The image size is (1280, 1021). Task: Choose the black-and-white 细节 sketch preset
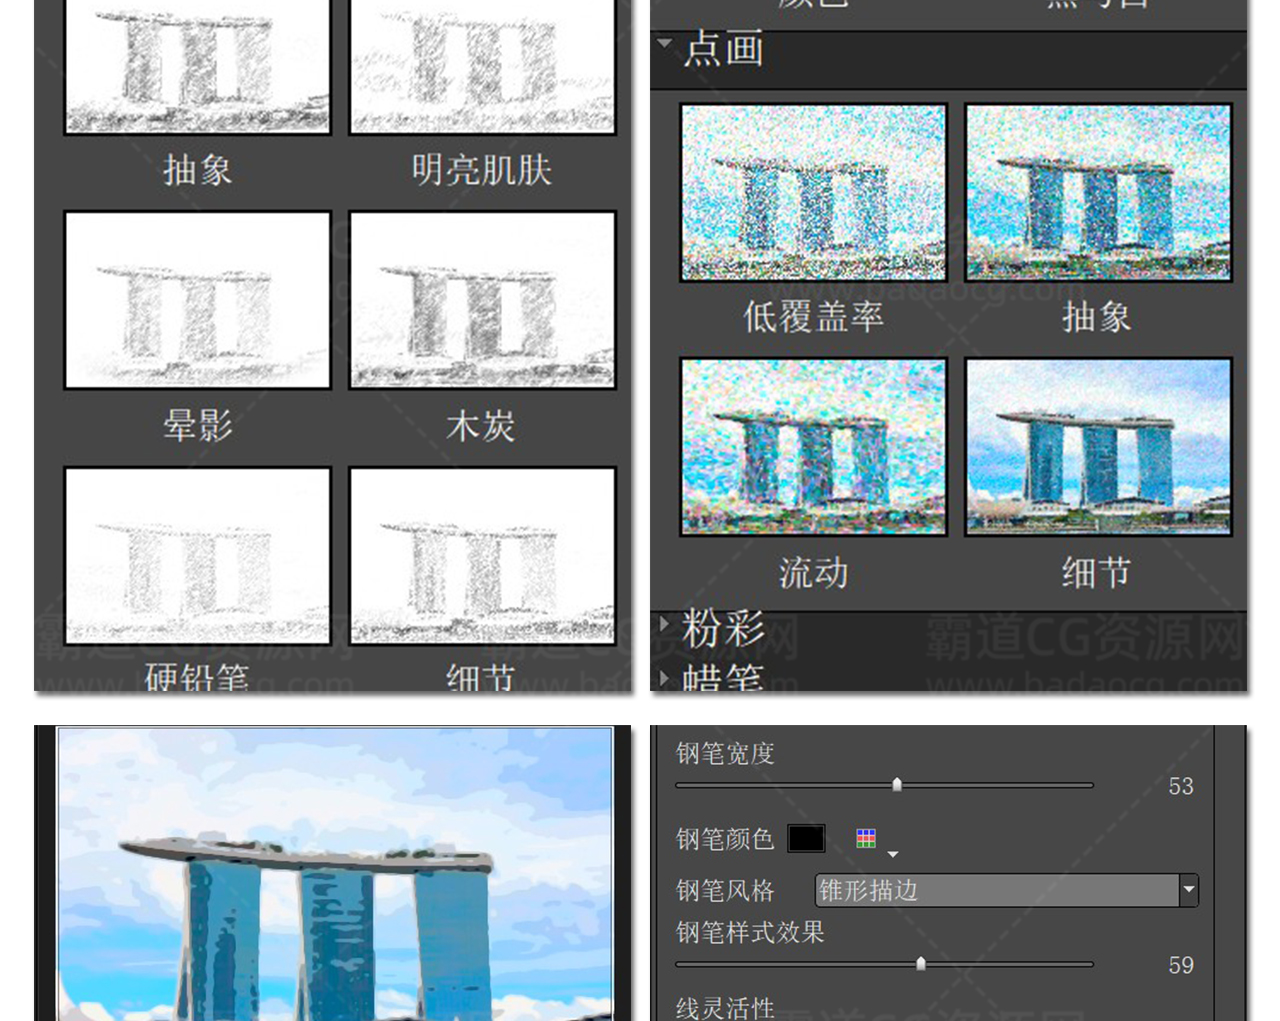pos(482,556)
